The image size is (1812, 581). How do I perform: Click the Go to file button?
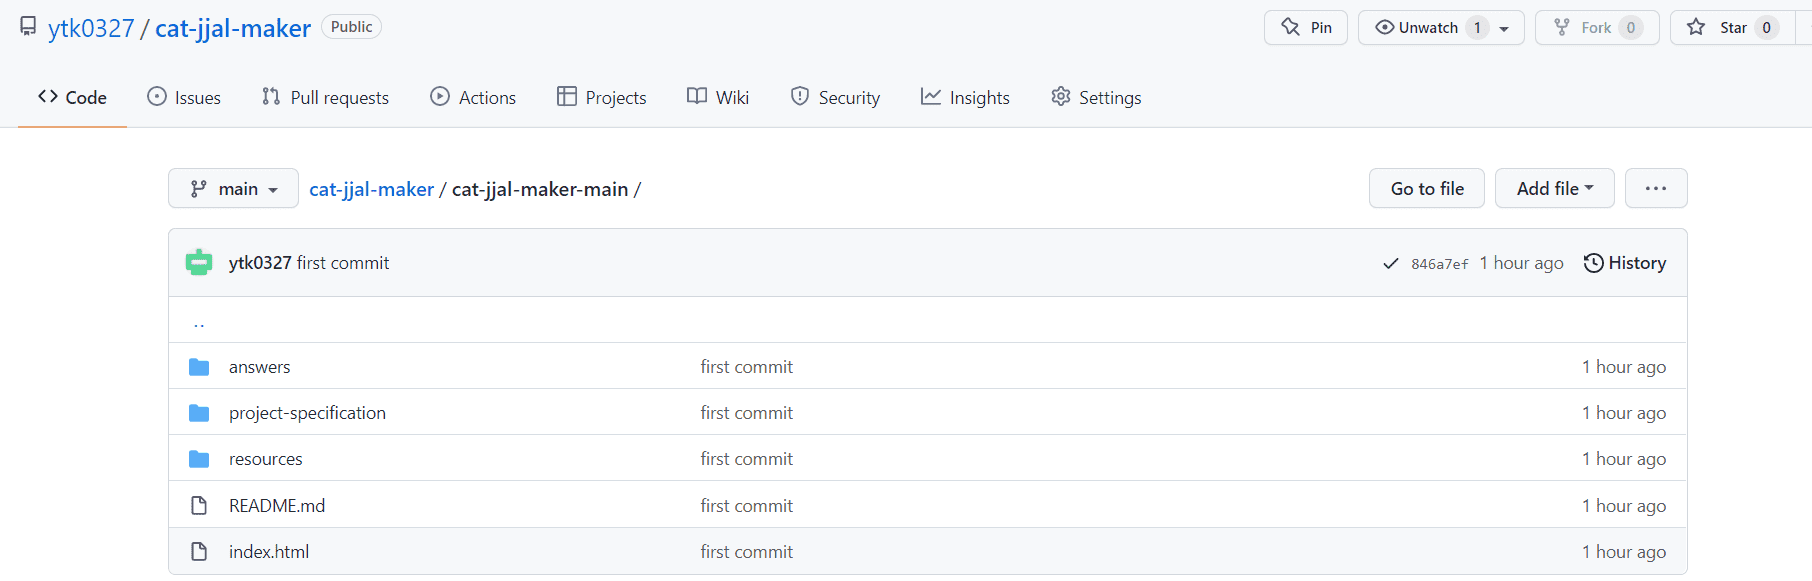pyautogui.click(x=1427, y=188)
